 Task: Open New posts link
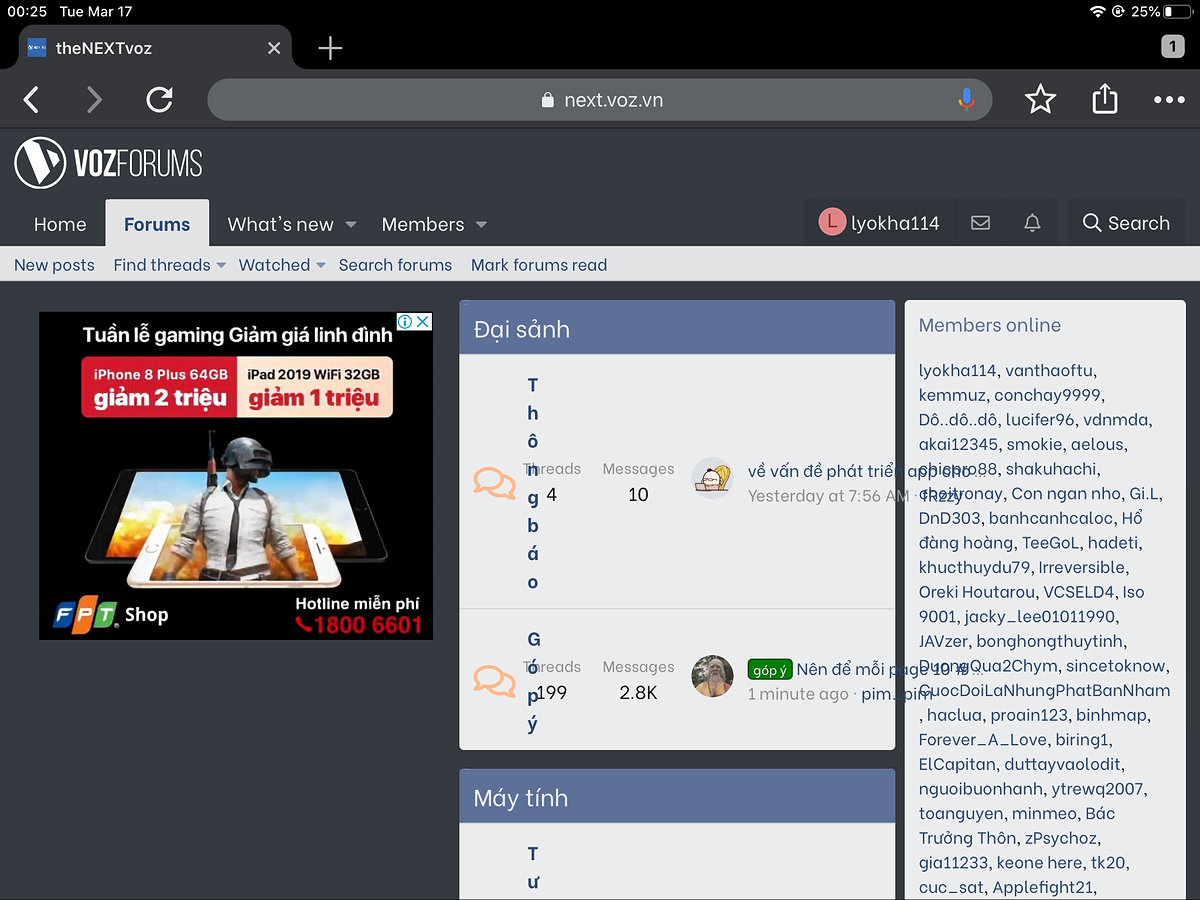(54, 265)
